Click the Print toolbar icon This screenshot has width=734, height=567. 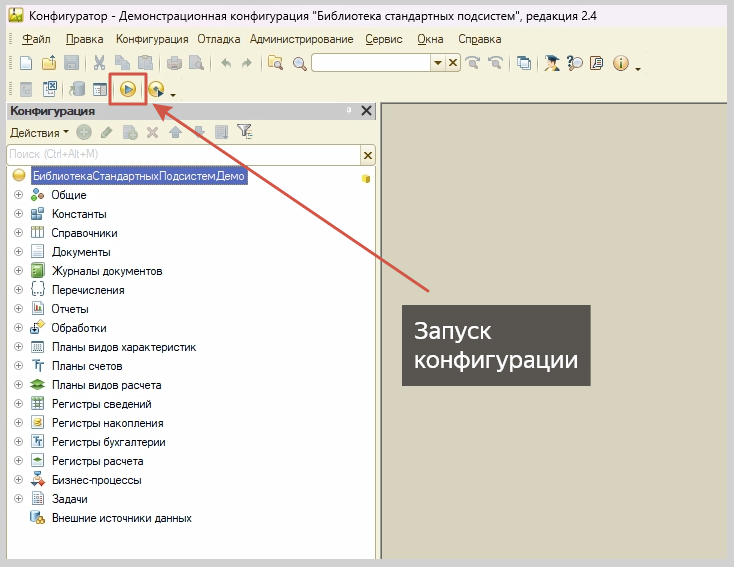(175, 63)
